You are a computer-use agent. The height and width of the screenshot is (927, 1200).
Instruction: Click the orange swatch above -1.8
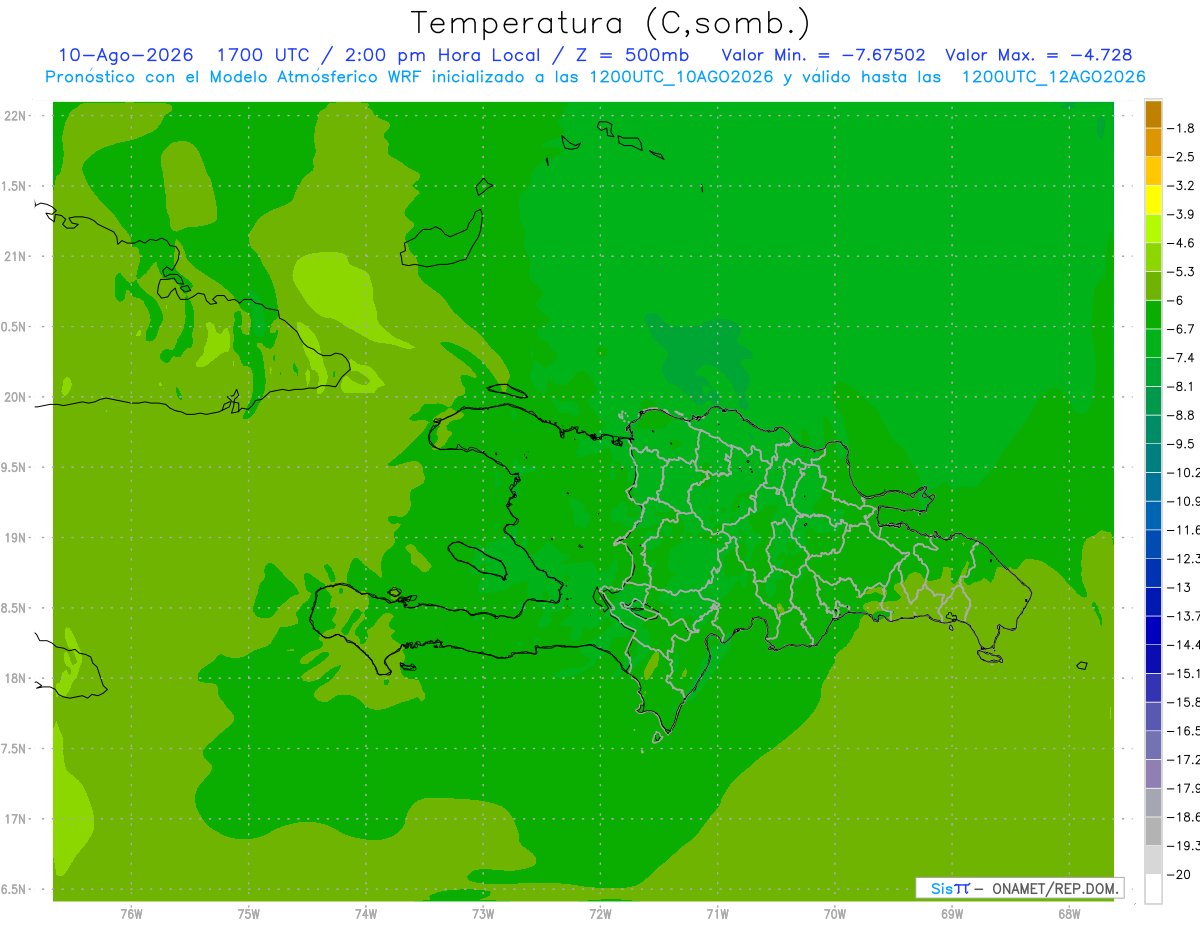(x=1153, y=114)
